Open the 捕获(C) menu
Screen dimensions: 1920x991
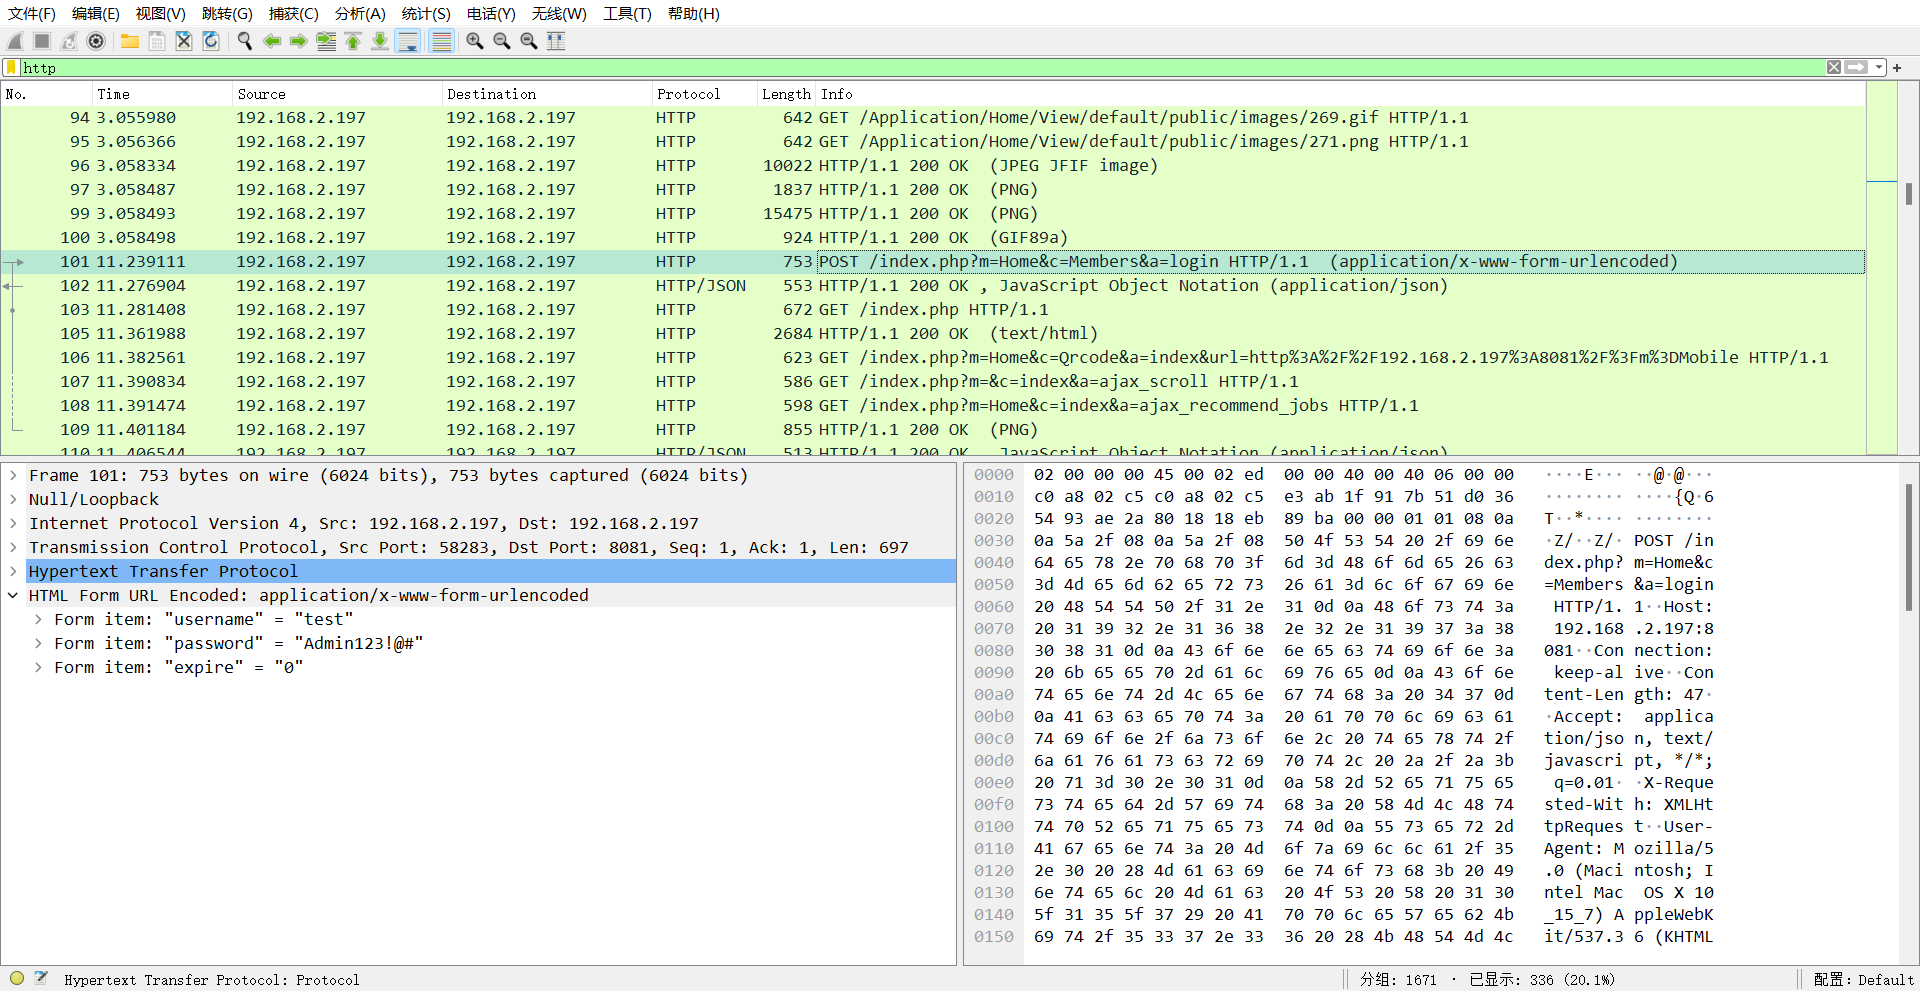pyautogui.click(x=294, y=13)
